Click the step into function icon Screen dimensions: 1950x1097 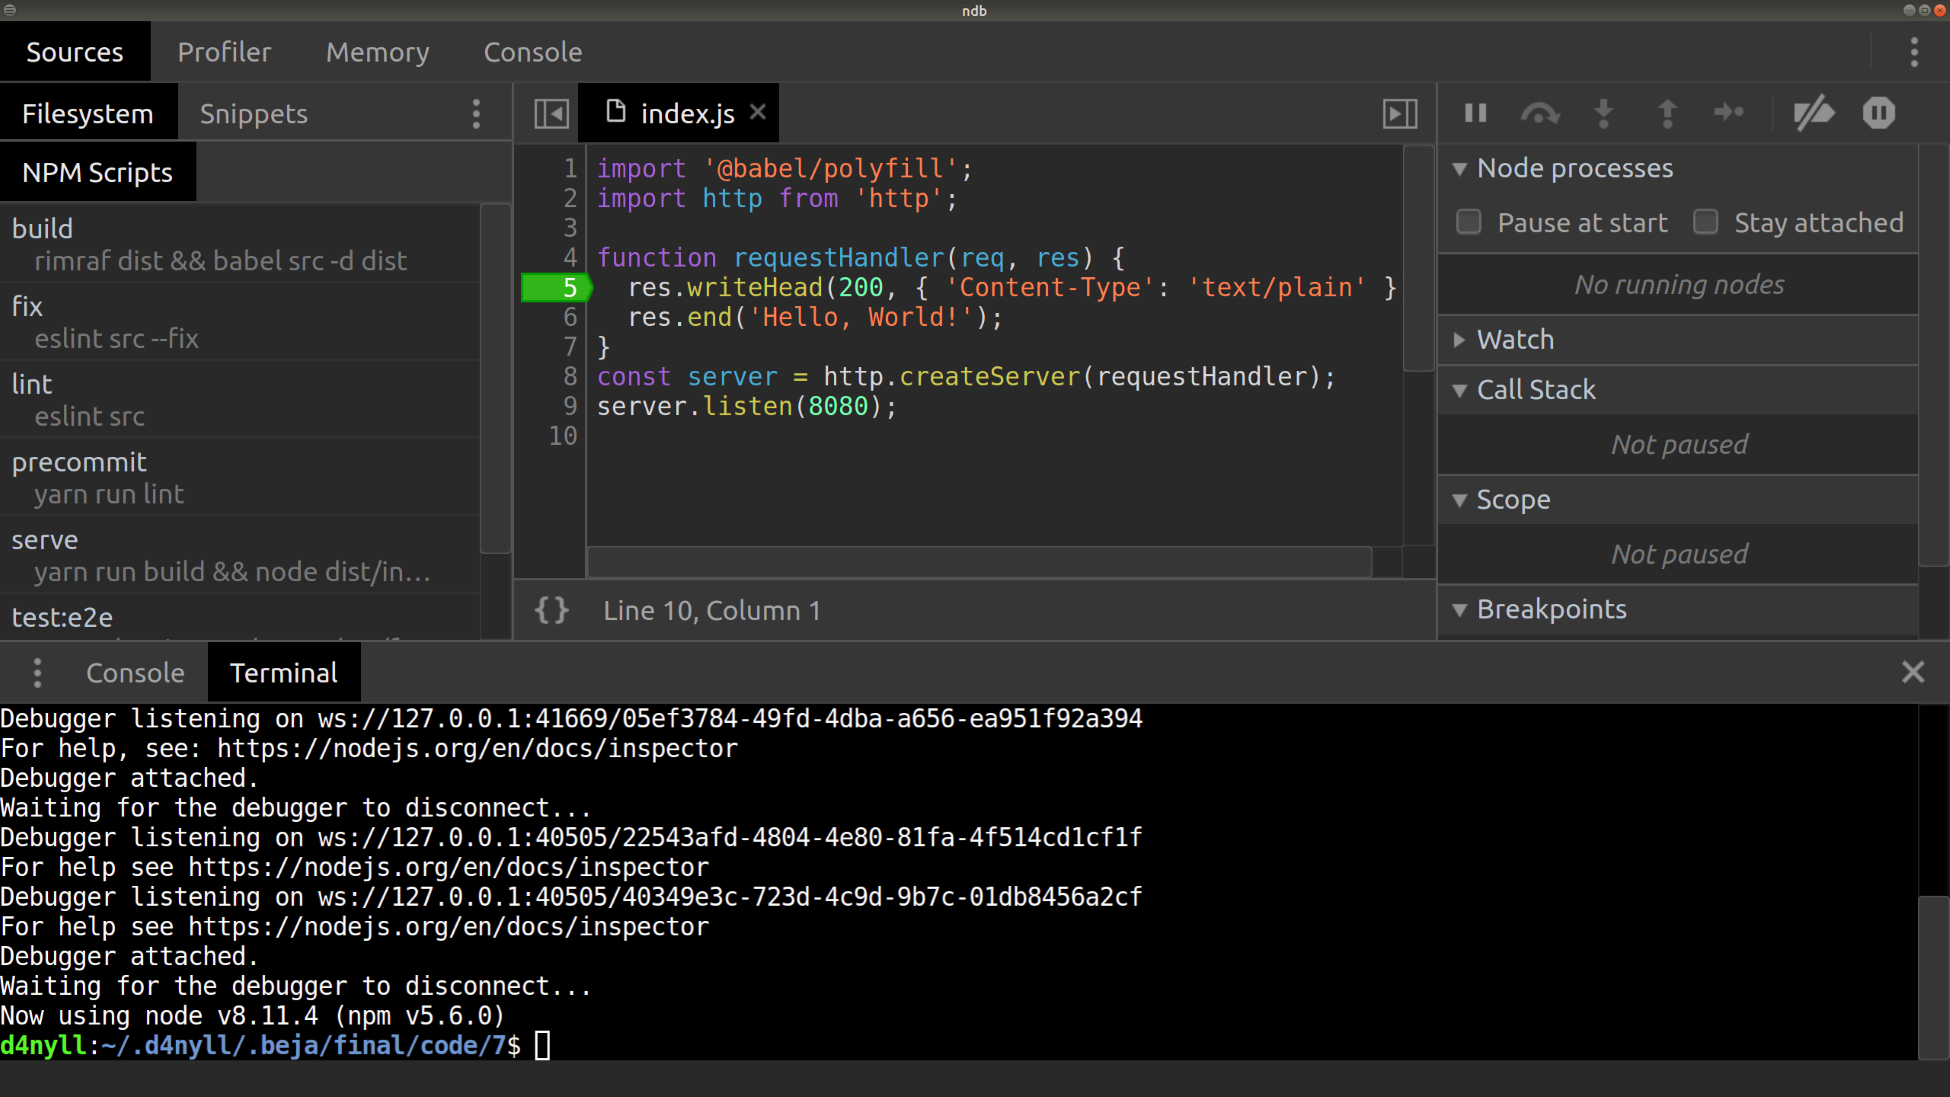(x=1603, y=113)
